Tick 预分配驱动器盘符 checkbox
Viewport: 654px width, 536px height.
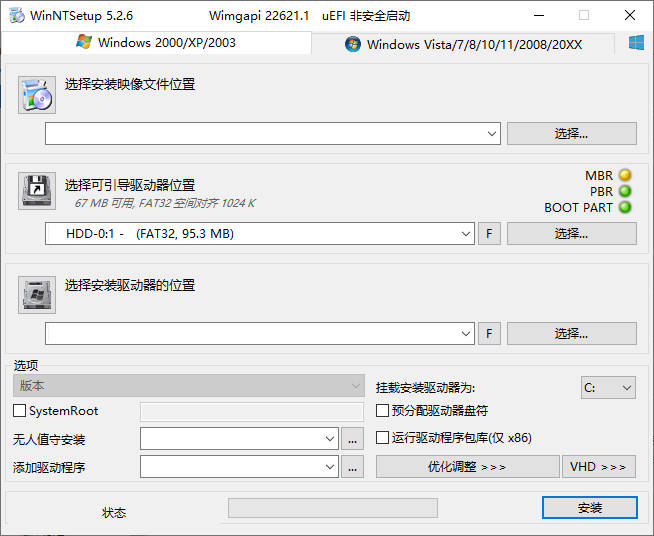tap(382, 410)
